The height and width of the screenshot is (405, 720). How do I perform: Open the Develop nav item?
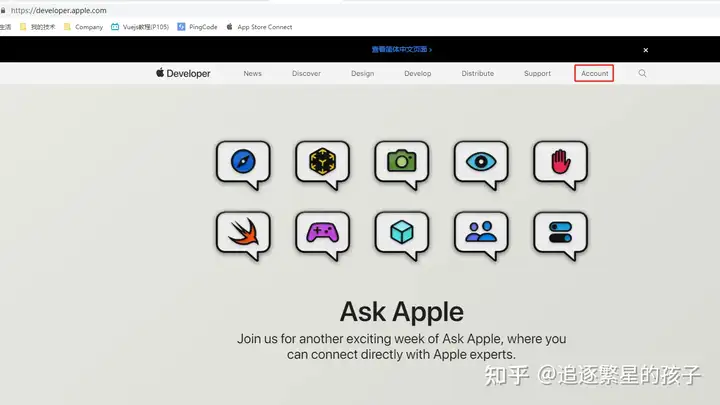coord(417,73)
